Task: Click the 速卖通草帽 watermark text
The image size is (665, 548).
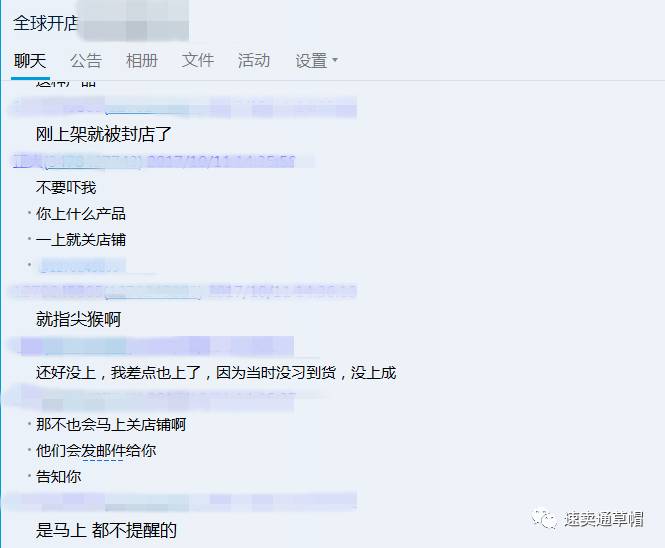Action: coord(603,519)
